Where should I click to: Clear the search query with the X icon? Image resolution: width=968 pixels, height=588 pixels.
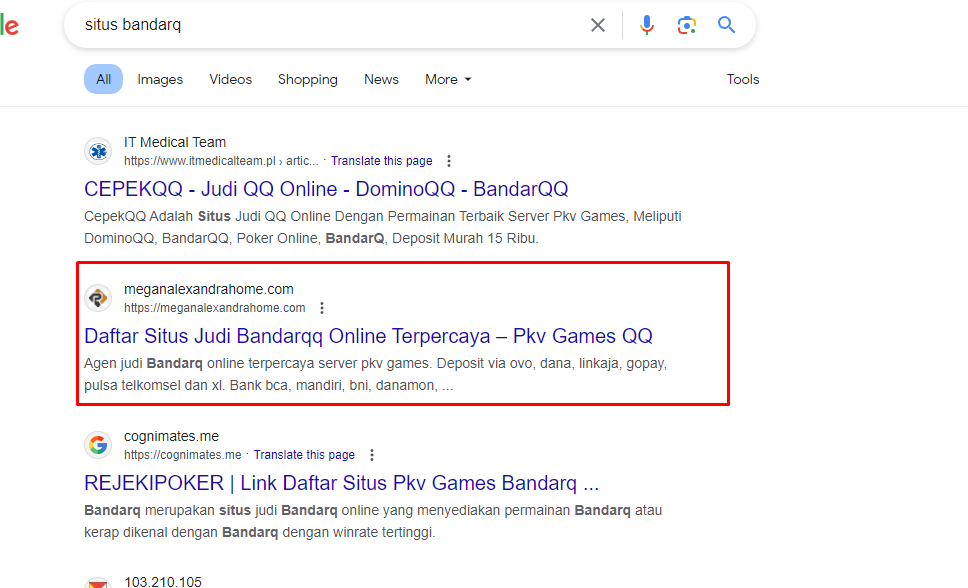[x=598, y=25]
